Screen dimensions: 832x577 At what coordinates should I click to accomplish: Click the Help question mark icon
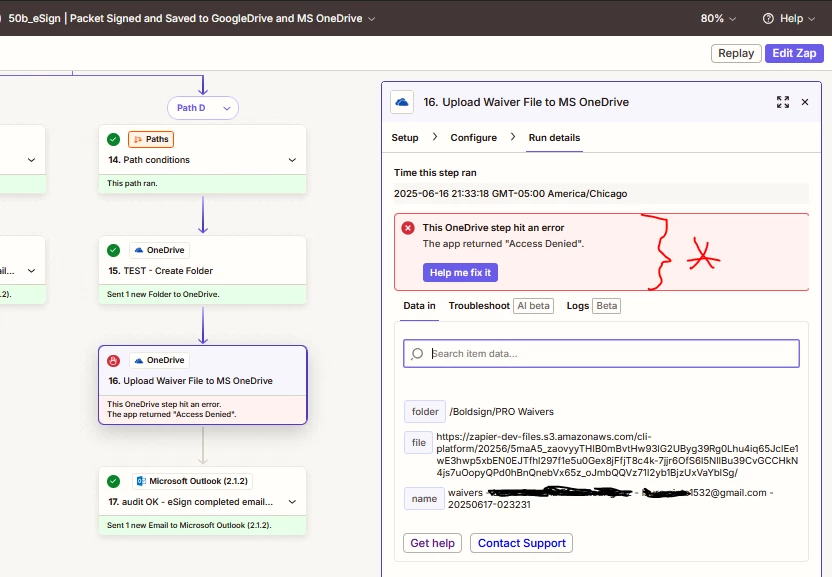(x=768, y=19)
